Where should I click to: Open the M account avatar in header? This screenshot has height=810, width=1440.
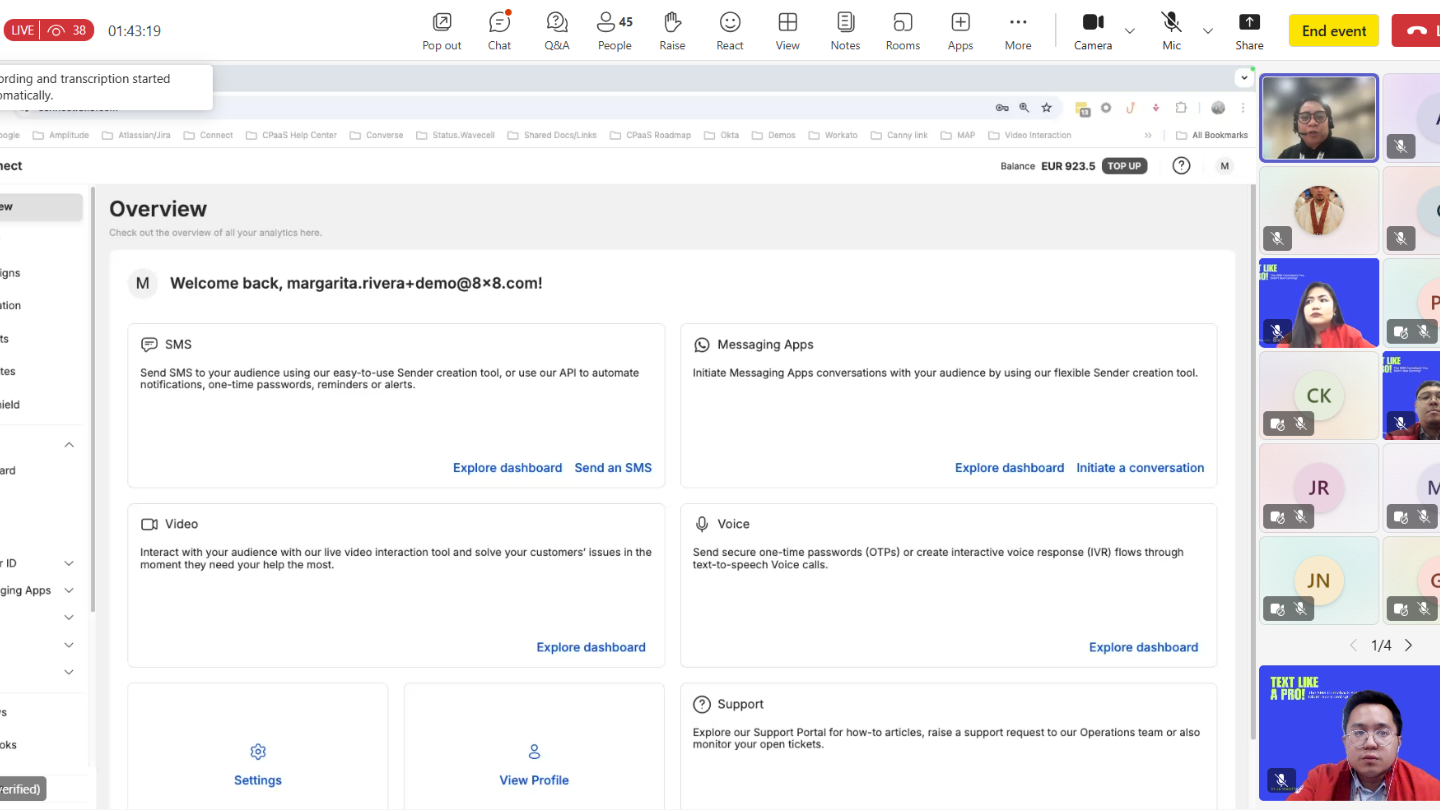[x=1224, y=166]
